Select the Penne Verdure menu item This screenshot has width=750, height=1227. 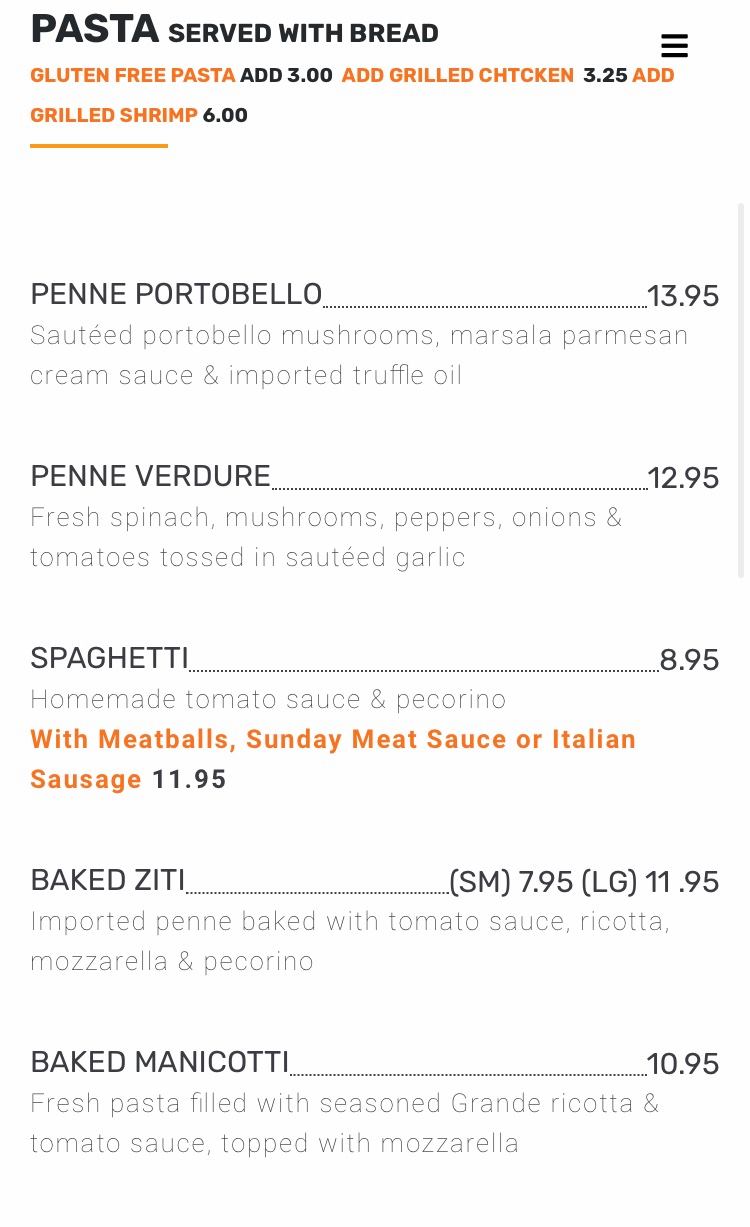[x=150, y=476]
